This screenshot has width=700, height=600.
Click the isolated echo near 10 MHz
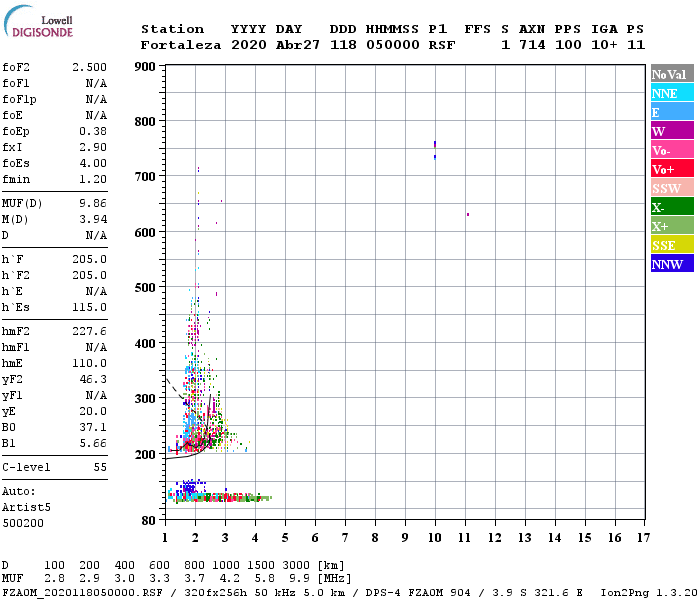435,150
